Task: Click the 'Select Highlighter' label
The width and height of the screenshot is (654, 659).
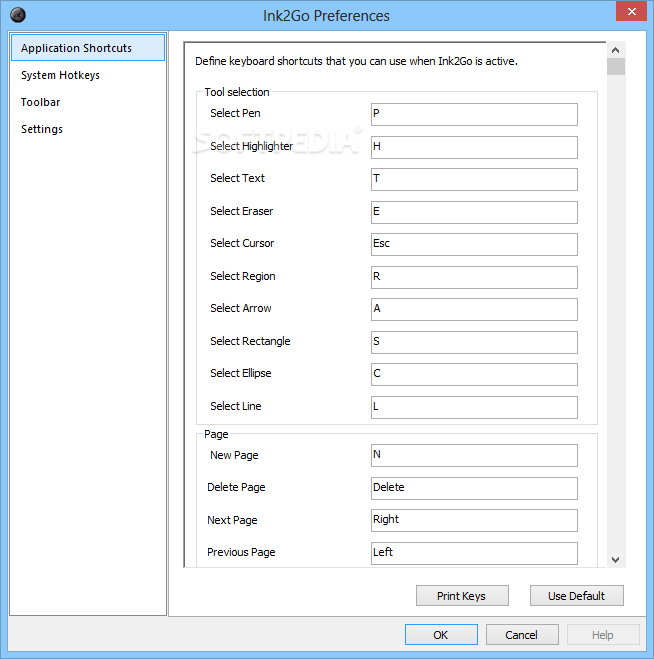Action: pos(251,146)
